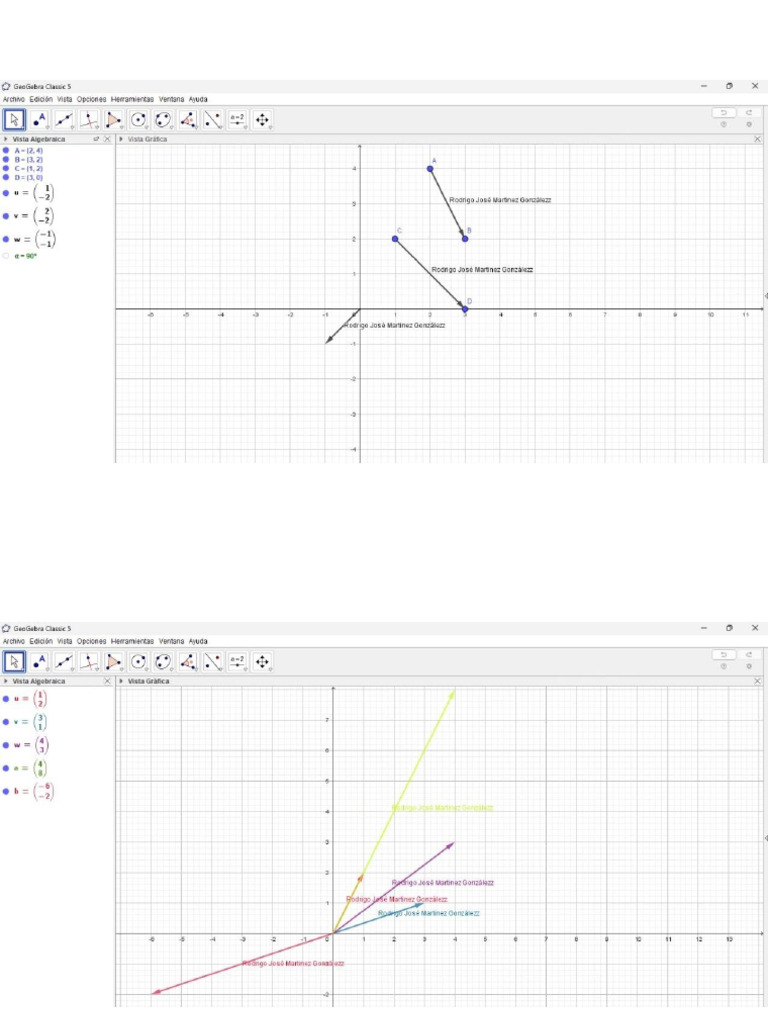Hide vector u = (1, -2) in upper window

pos(6,193)
